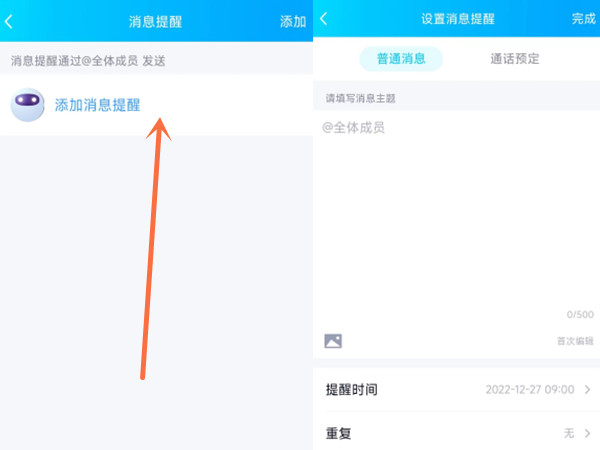Image resolution: width=600 pixels, height=450 pixels.
Task: Go back from the 消息提醒 screen
Action: point(10,20)
